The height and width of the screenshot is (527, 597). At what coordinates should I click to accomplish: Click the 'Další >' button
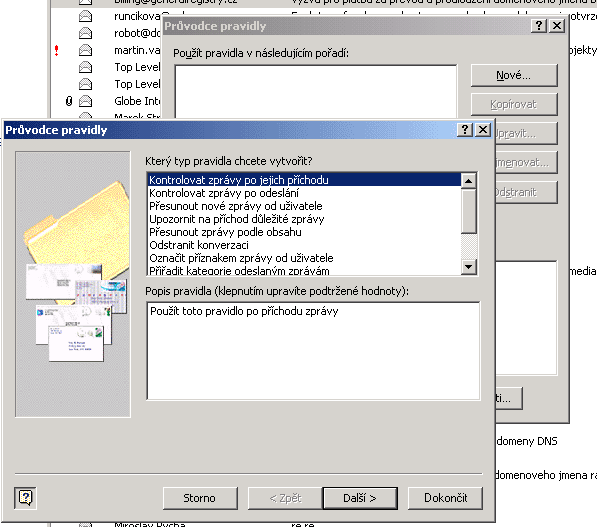360,498
